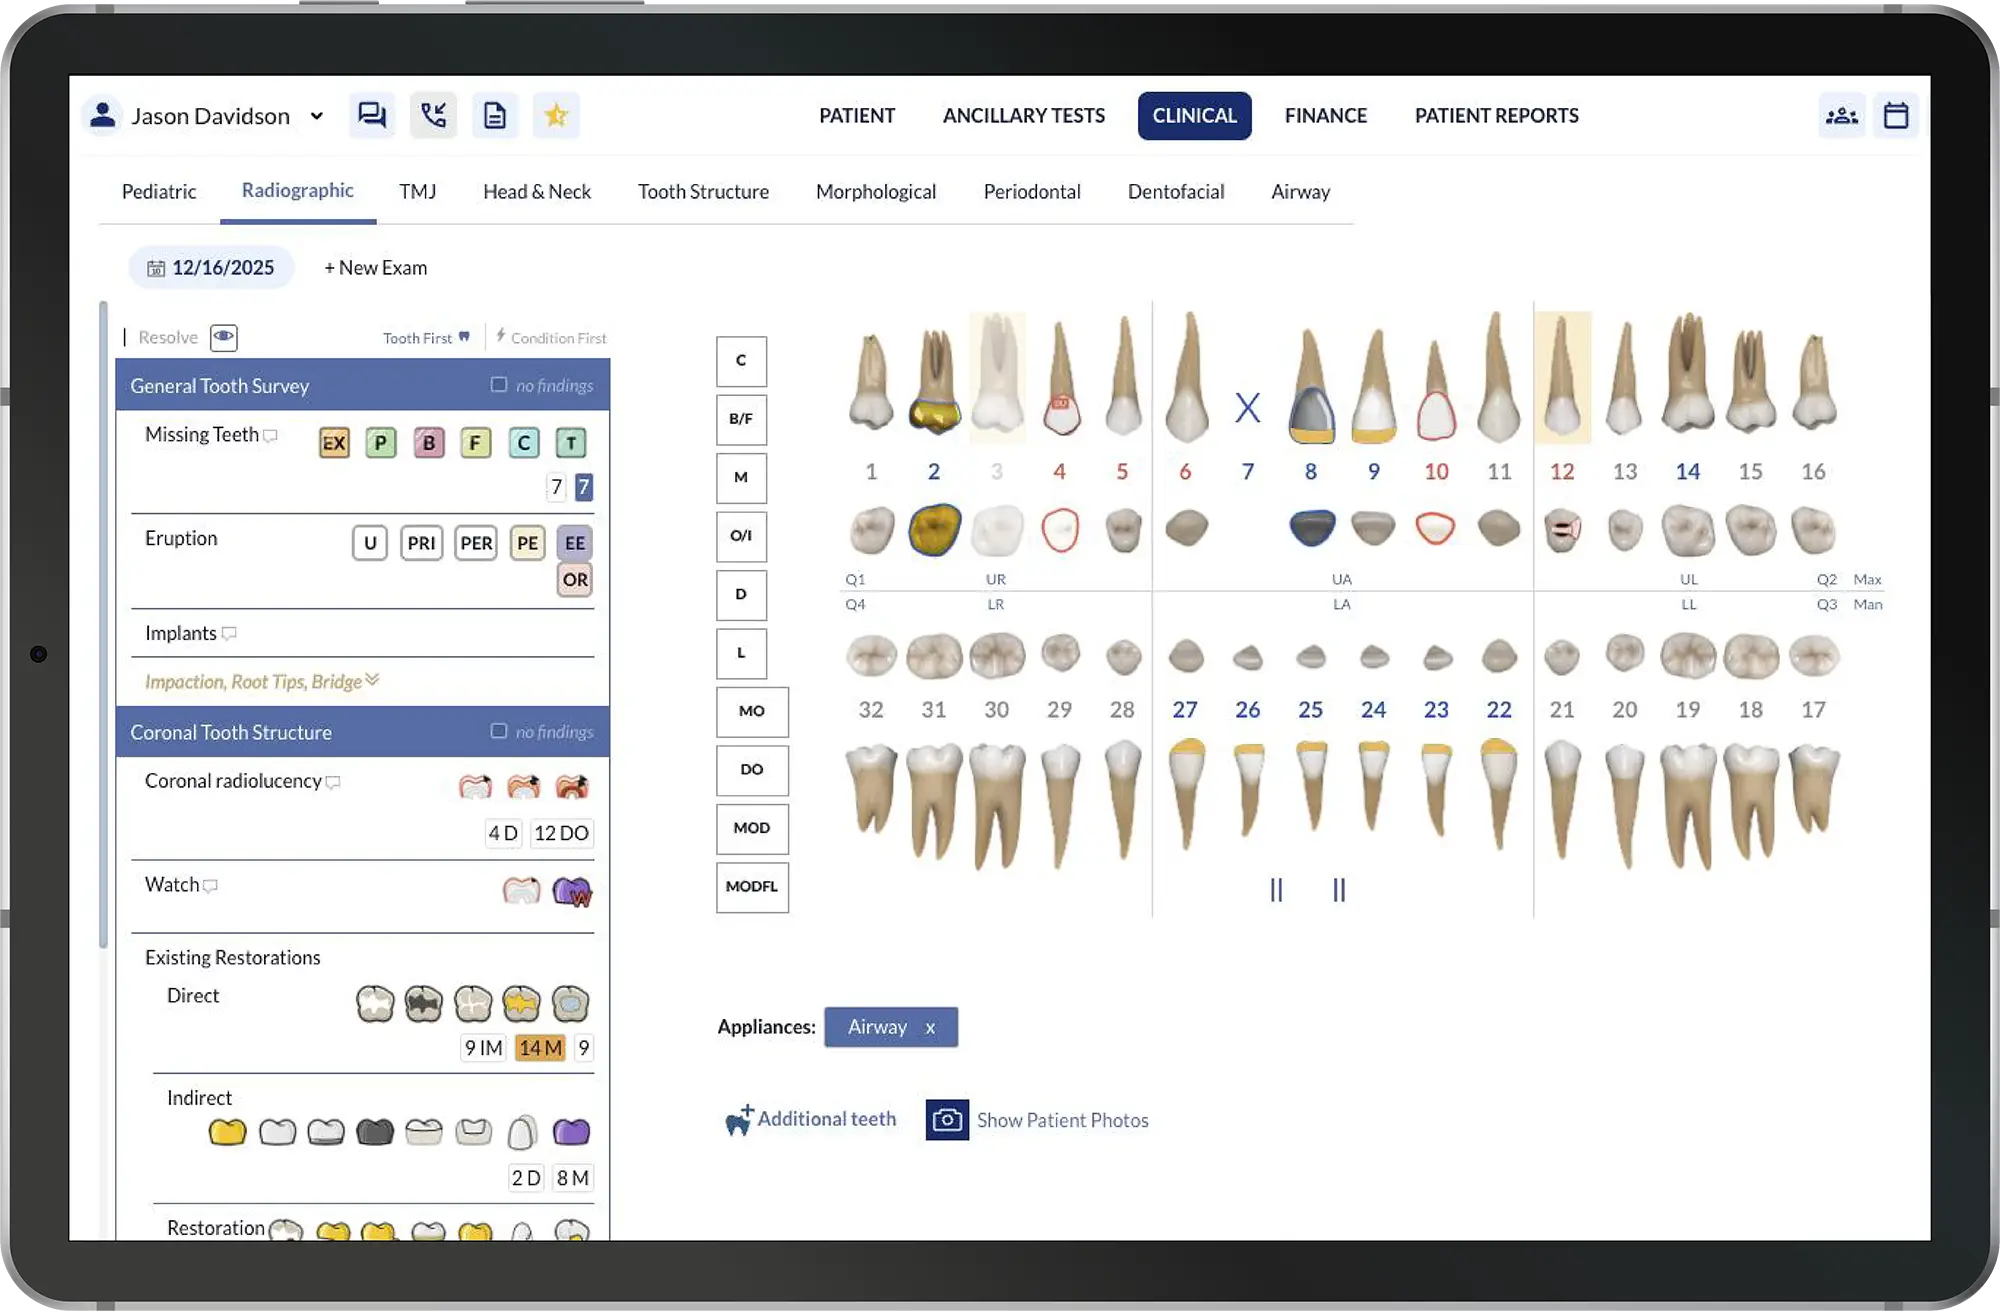Switch to the Periodontal tab
Screen dimensions: 2000x1311
tap(1032, 192)
